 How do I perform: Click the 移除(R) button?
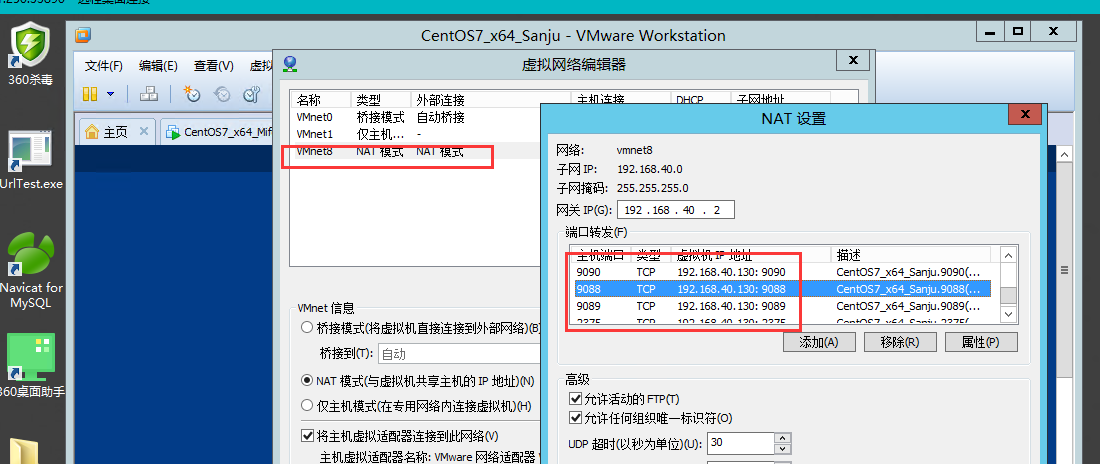pyautogui.click(x=901, y=343)
